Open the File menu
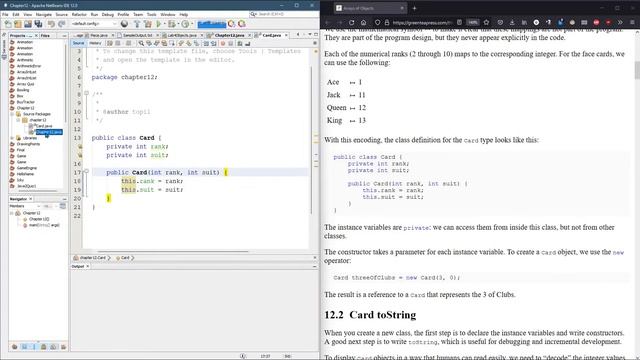640x360 pixels. [5, 14]
